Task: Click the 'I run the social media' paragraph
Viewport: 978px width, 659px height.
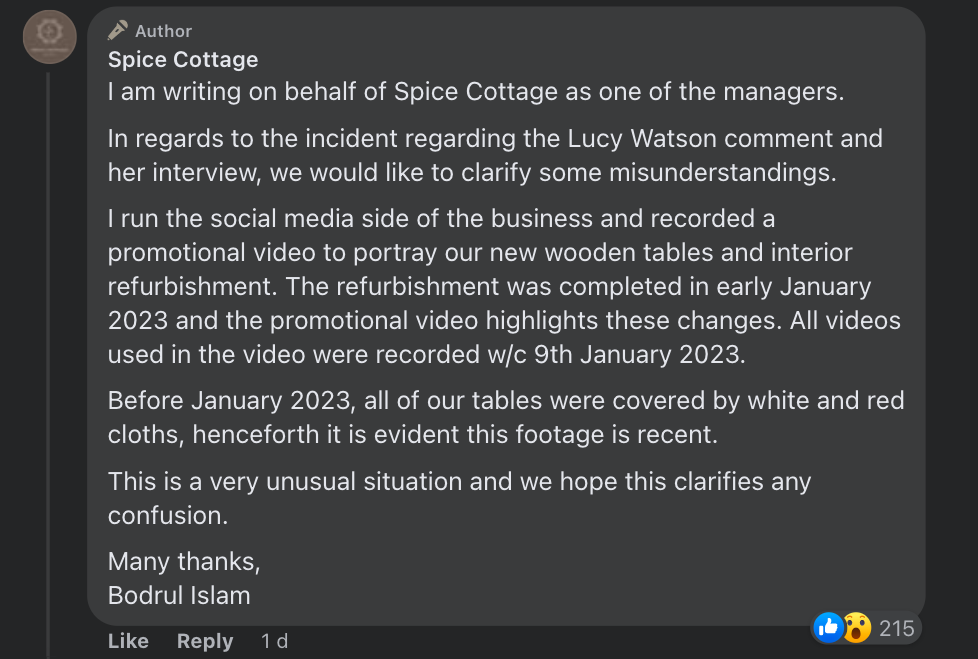Action: 504,286
